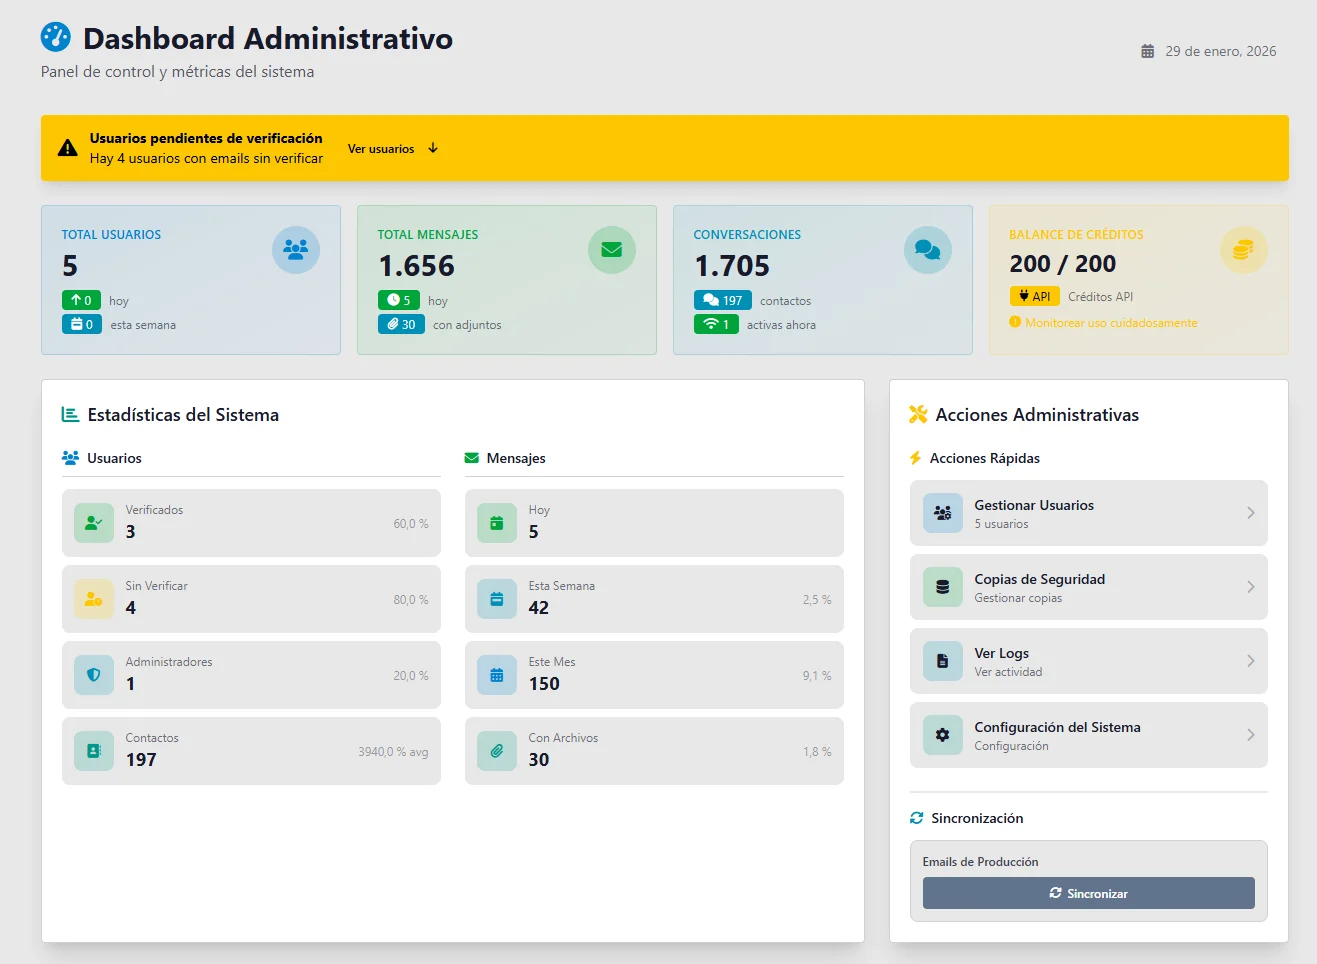
Task: Click the users icon in Total Usuarios card
Action: [x=296, y=250]
